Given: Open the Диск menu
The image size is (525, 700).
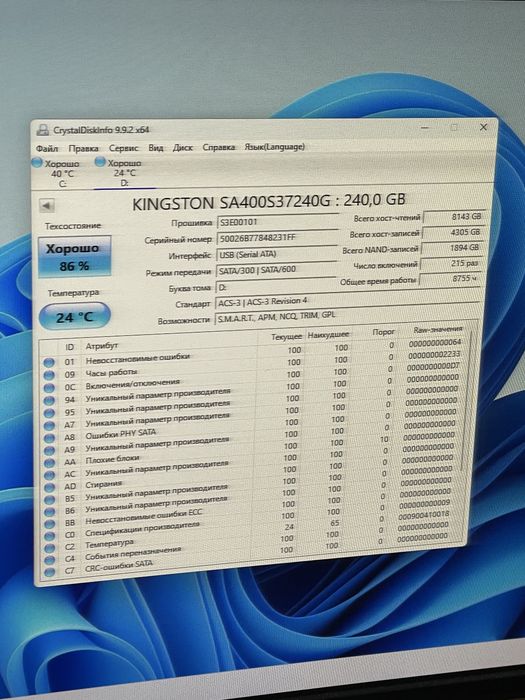Looking at the screenshot, I should [183, 147].
